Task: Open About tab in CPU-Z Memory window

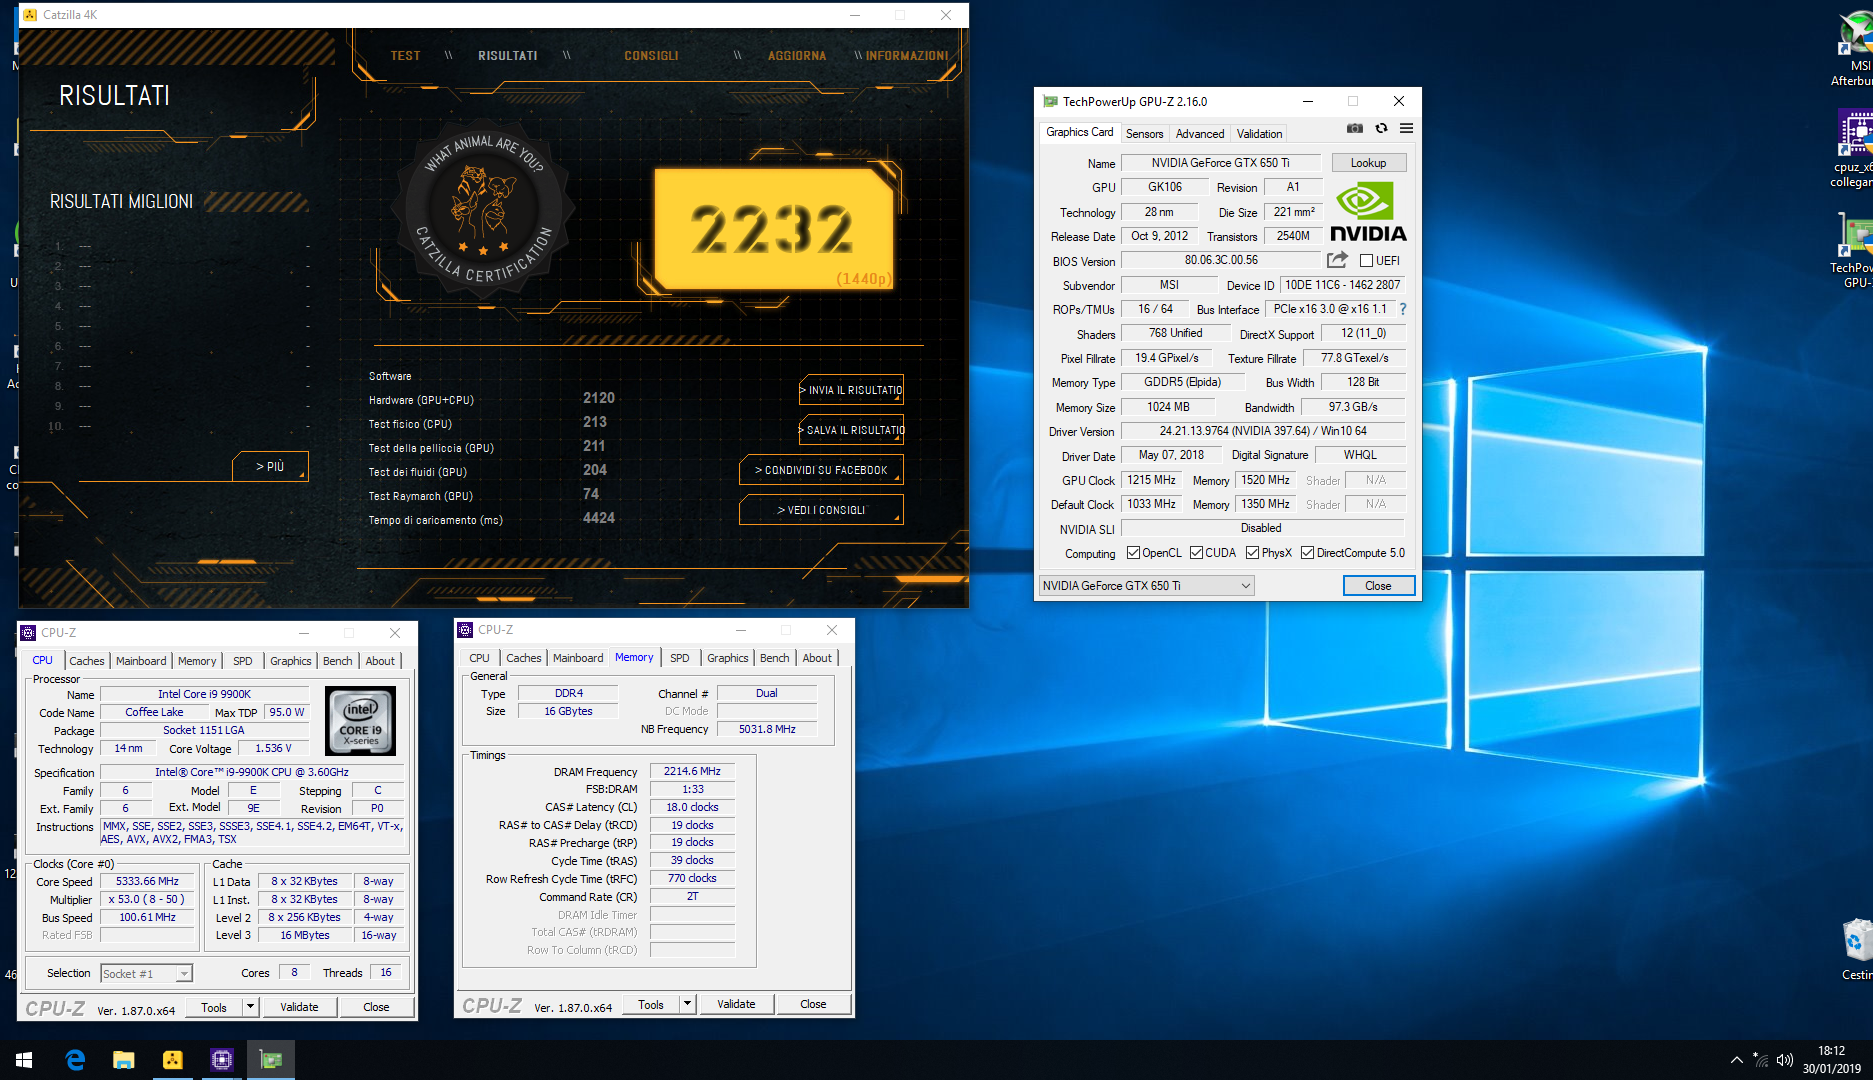Action: click(x=817, y=658)
